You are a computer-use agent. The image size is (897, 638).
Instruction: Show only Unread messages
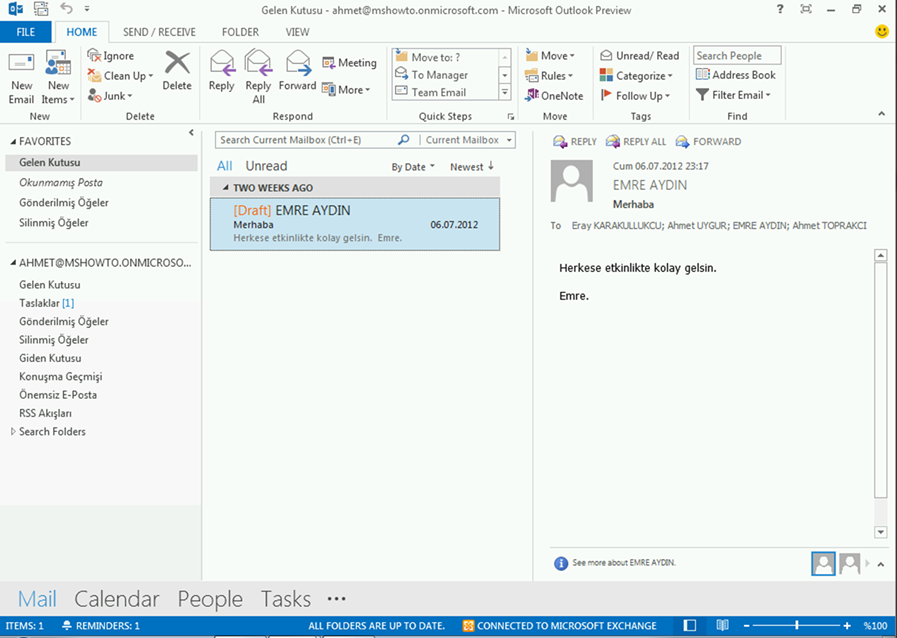point(266,166)
